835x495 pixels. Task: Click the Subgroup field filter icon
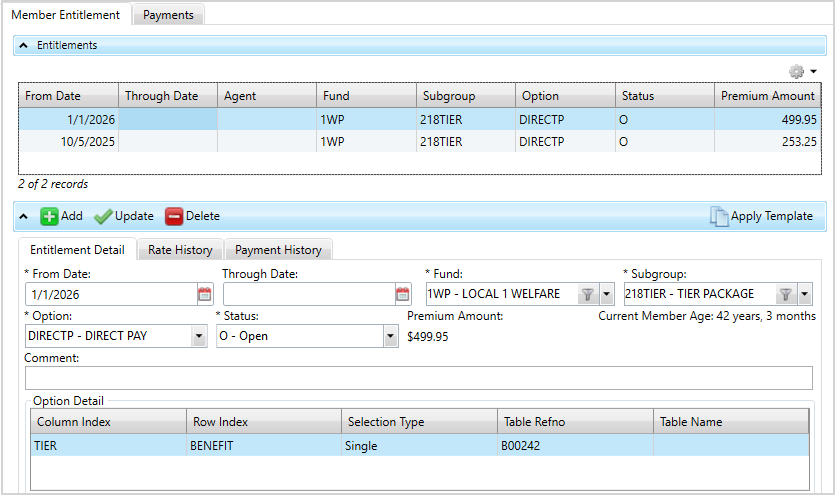coord(786,294)
